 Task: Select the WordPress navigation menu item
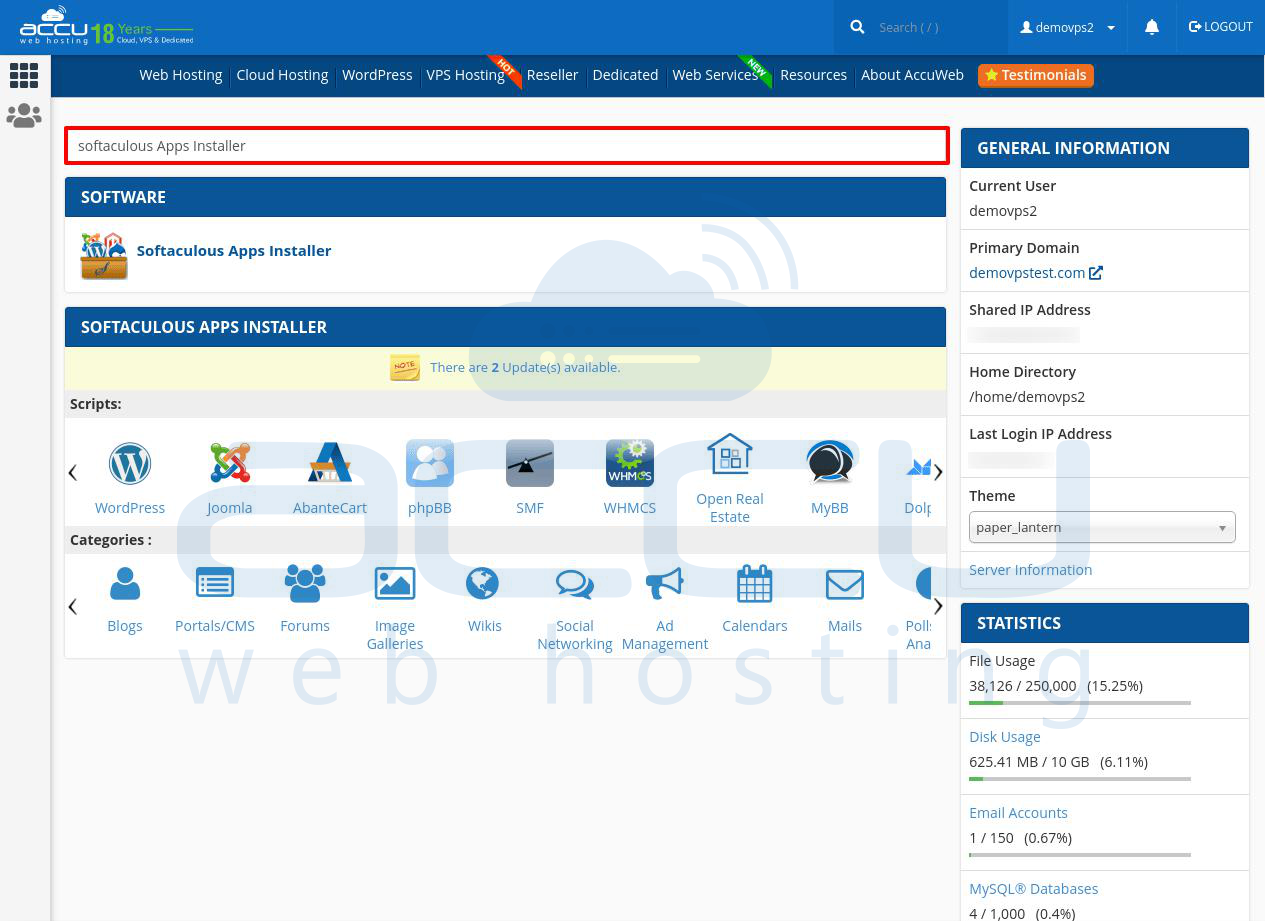pos(377,75)
